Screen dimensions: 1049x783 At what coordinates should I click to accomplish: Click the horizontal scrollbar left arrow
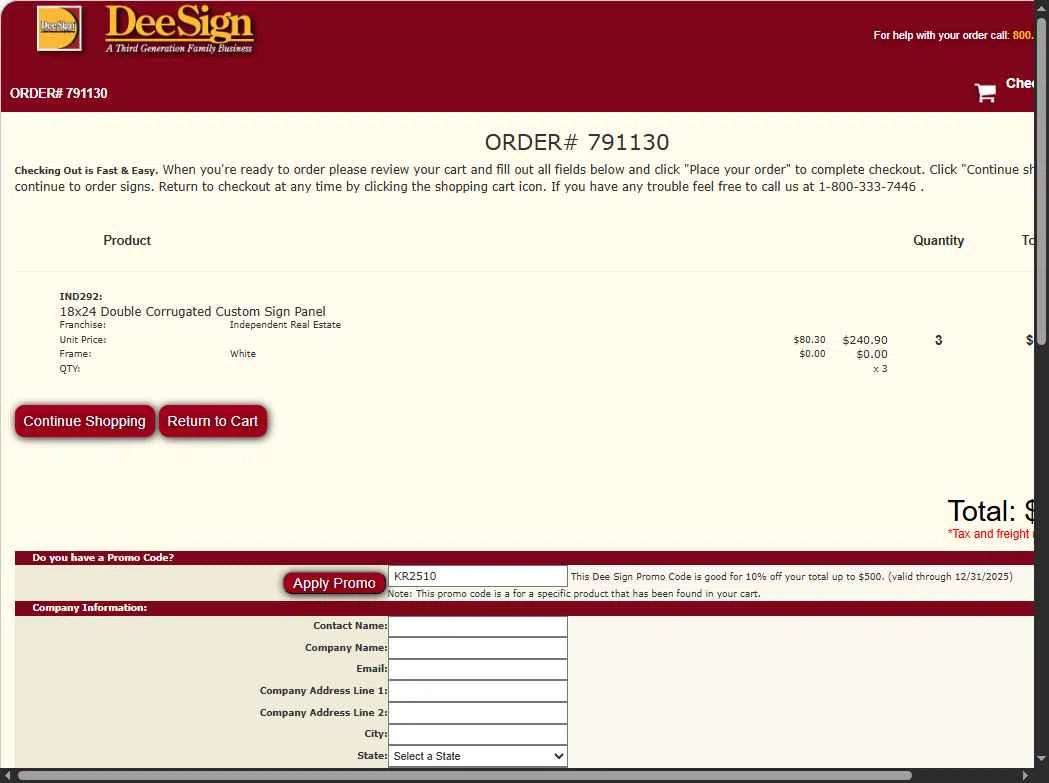pyautogui.click(x=8, y=776)
